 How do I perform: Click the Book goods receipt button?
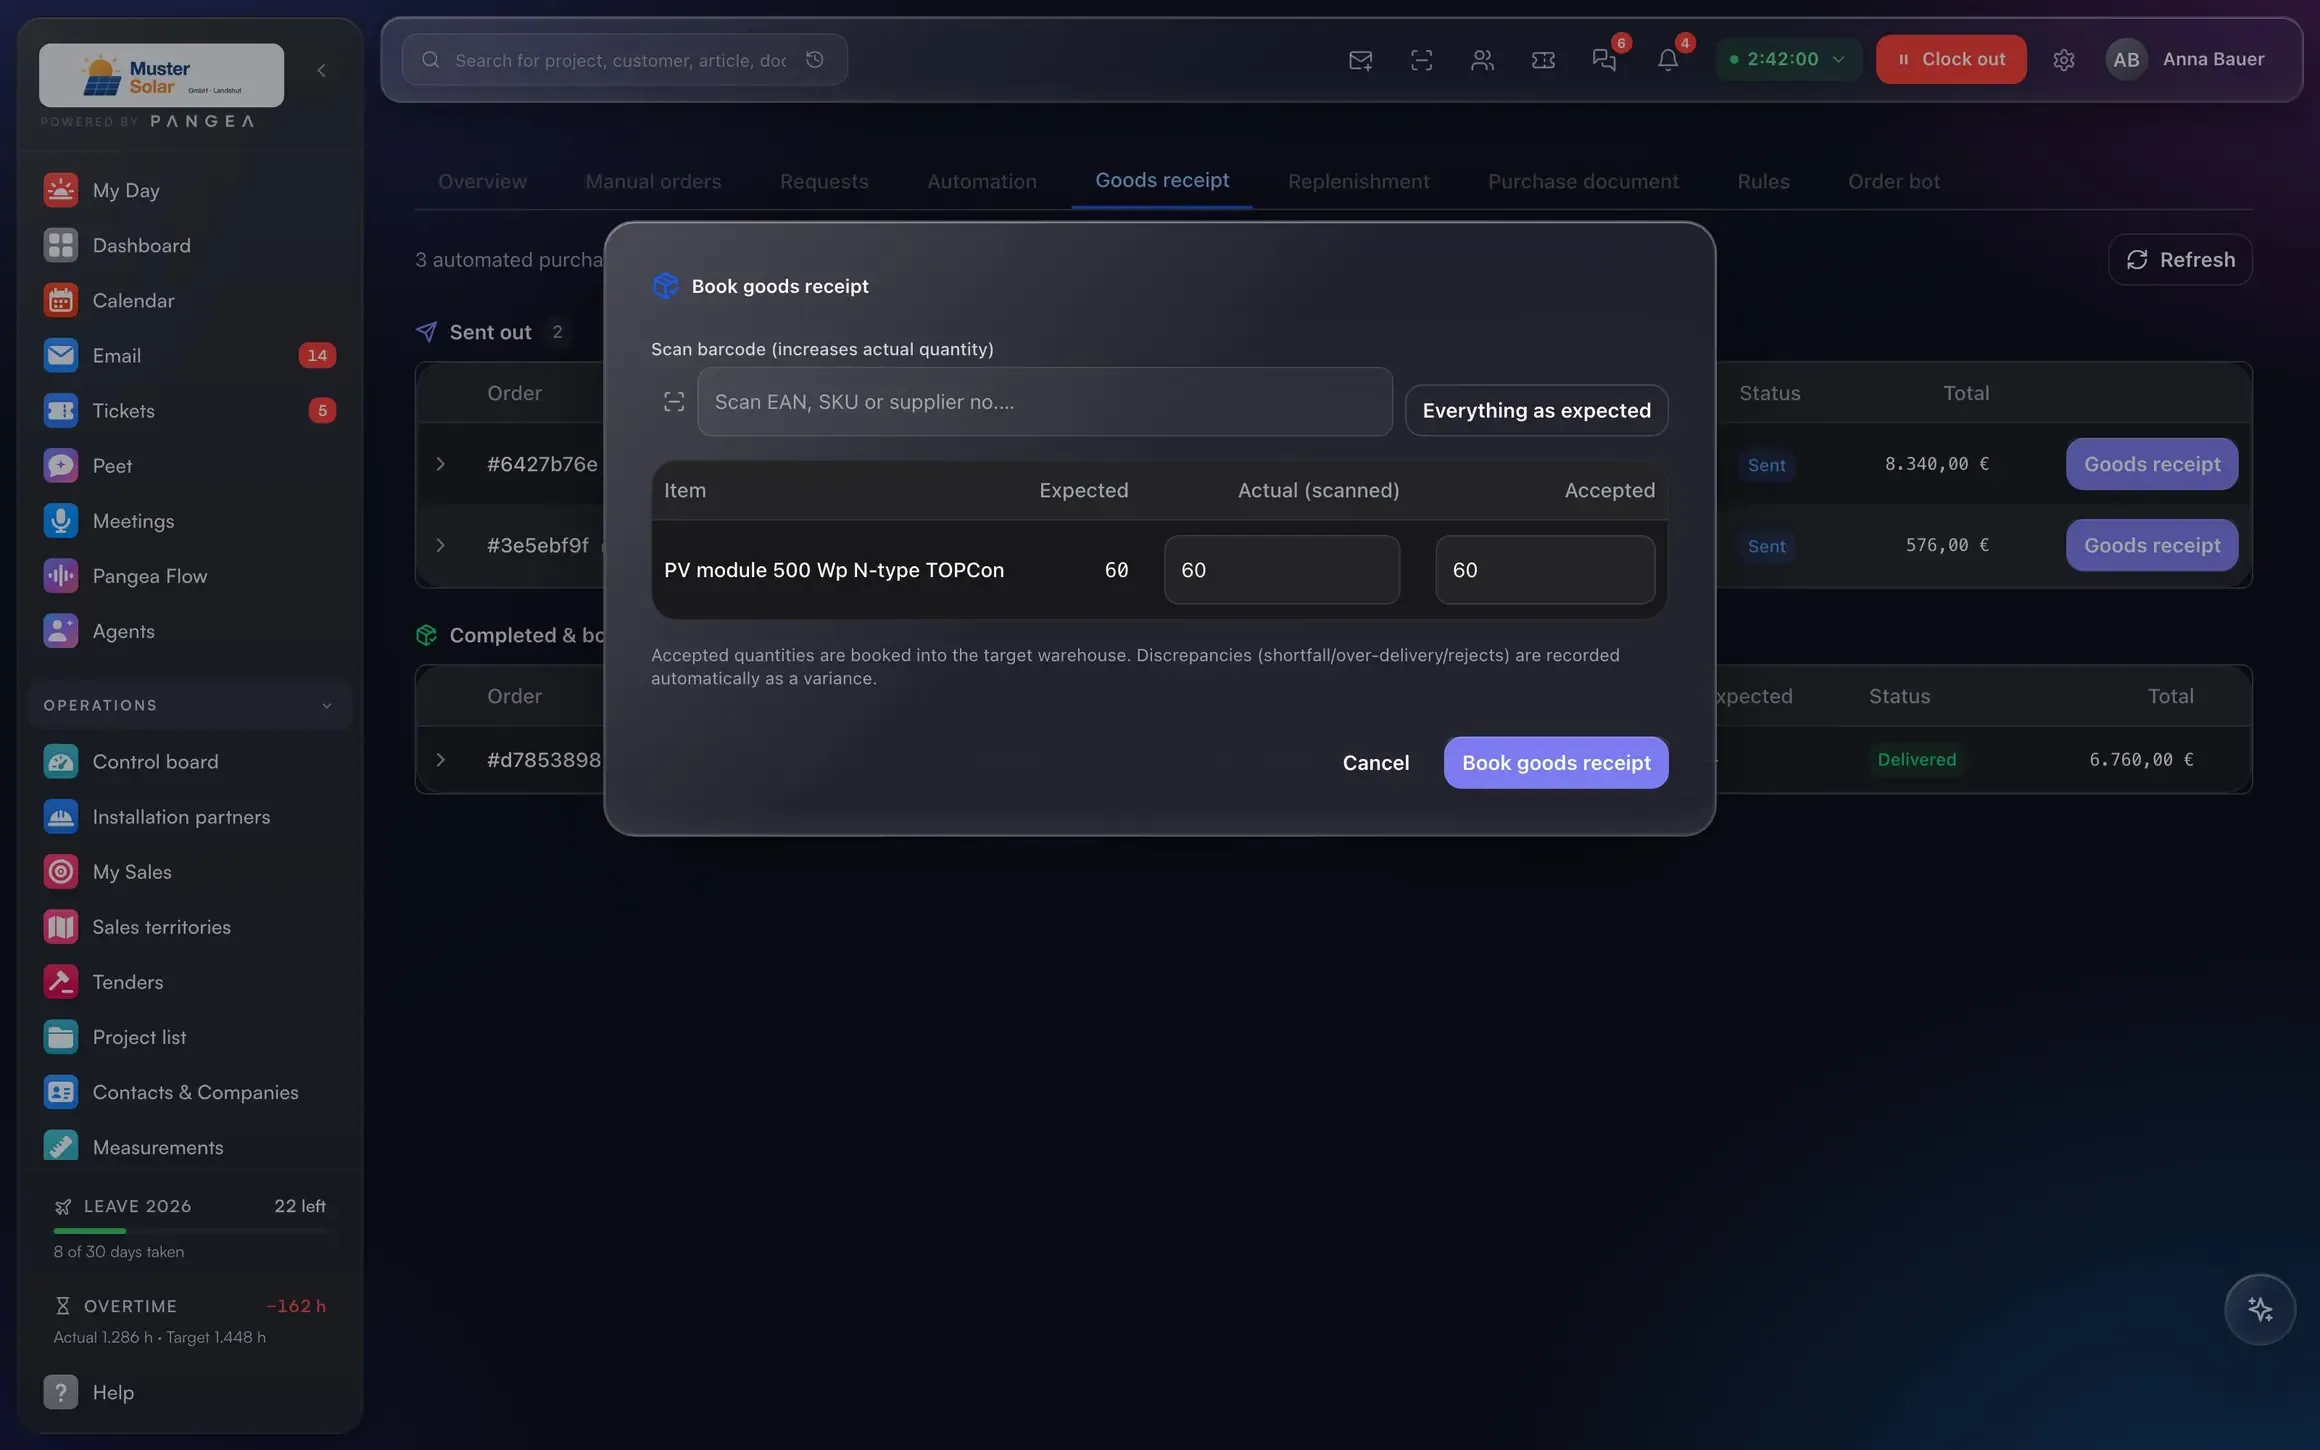click(1556, 762)
